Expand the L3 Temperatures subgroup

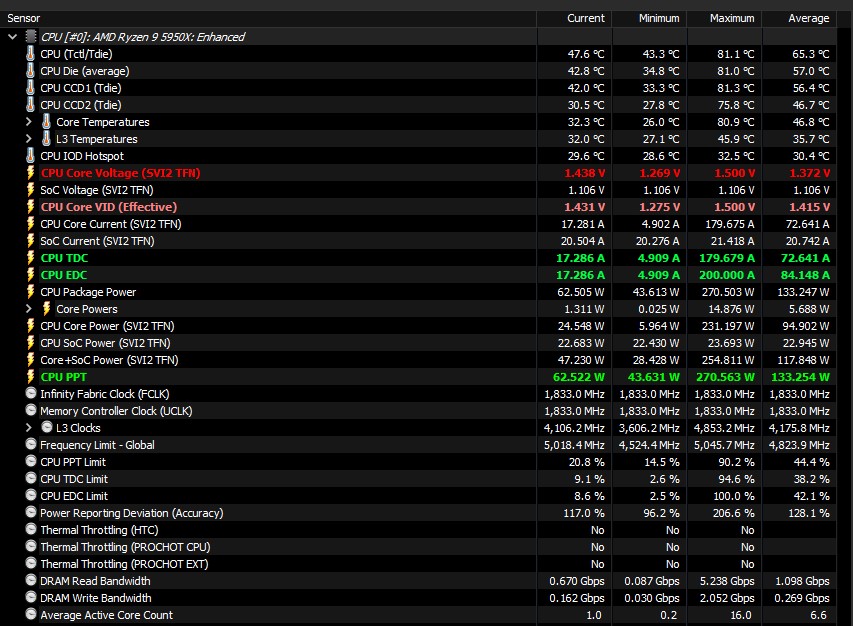(29, 139)
